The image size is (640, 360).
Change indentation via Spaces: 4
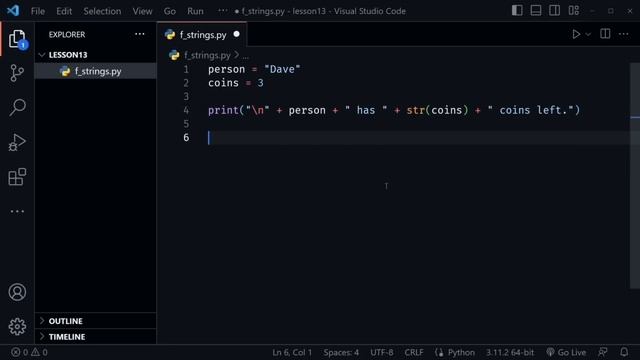[x=341, y=352]
